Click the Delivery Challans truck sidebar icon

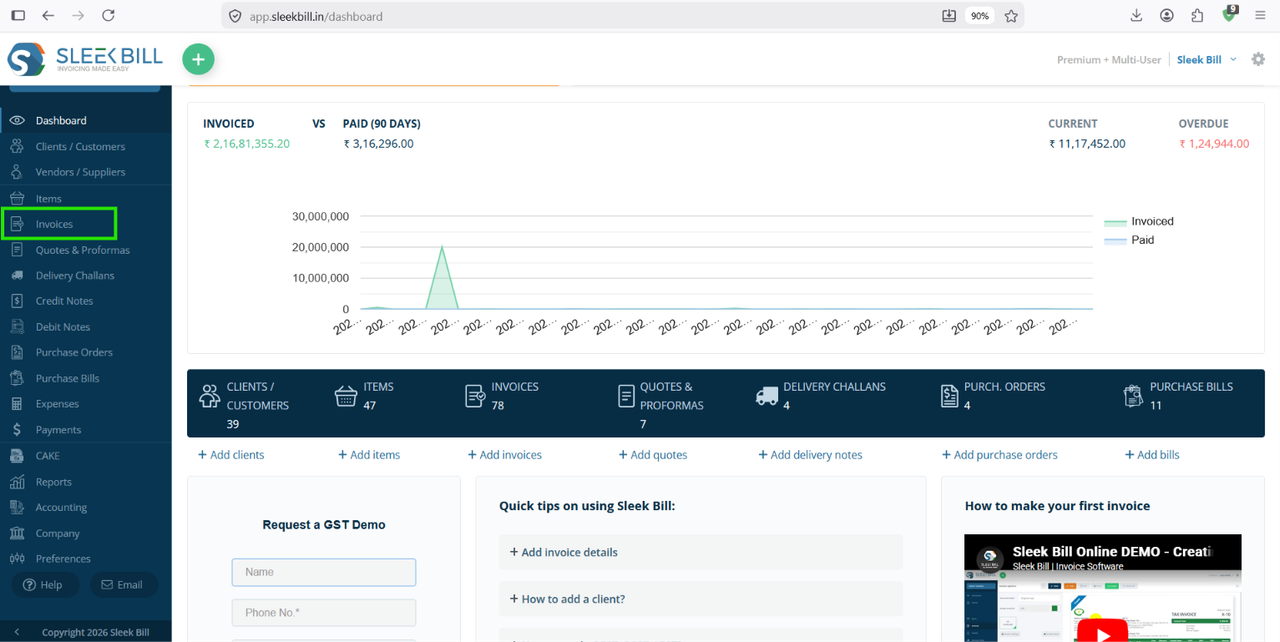tap(17, 275)
